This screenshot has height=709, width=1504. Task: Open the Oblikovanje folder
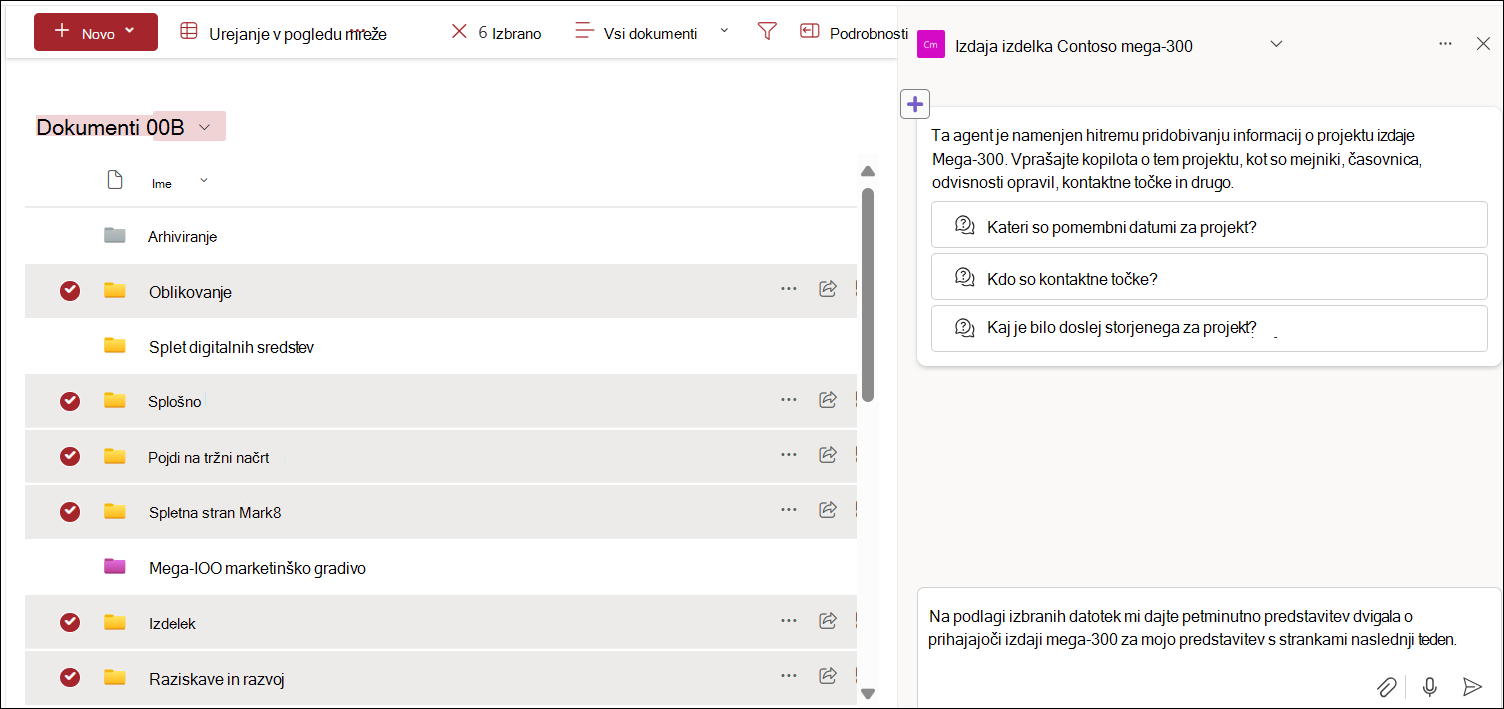(x=190, y=292)
